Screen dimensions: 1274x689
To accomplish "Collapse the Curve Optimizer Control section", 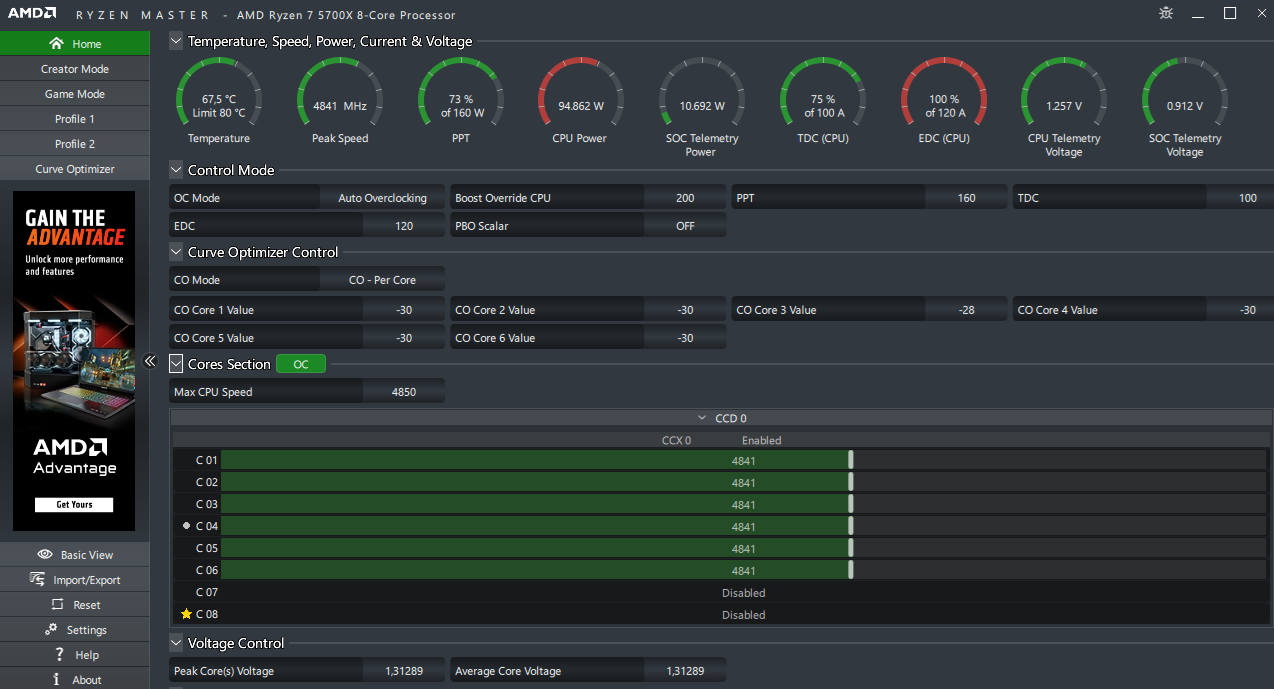I will click(176, 252).
